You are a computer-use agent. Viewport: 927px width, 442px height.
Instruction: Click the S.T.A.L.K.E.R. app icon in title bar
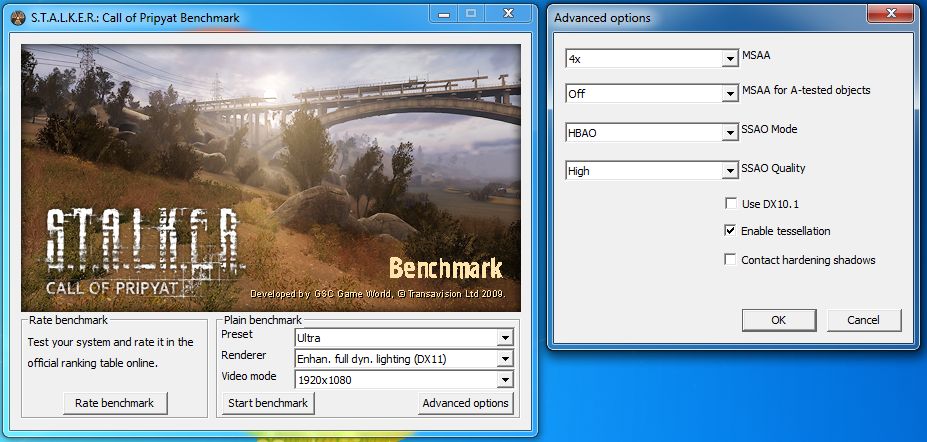coord(18,17)
